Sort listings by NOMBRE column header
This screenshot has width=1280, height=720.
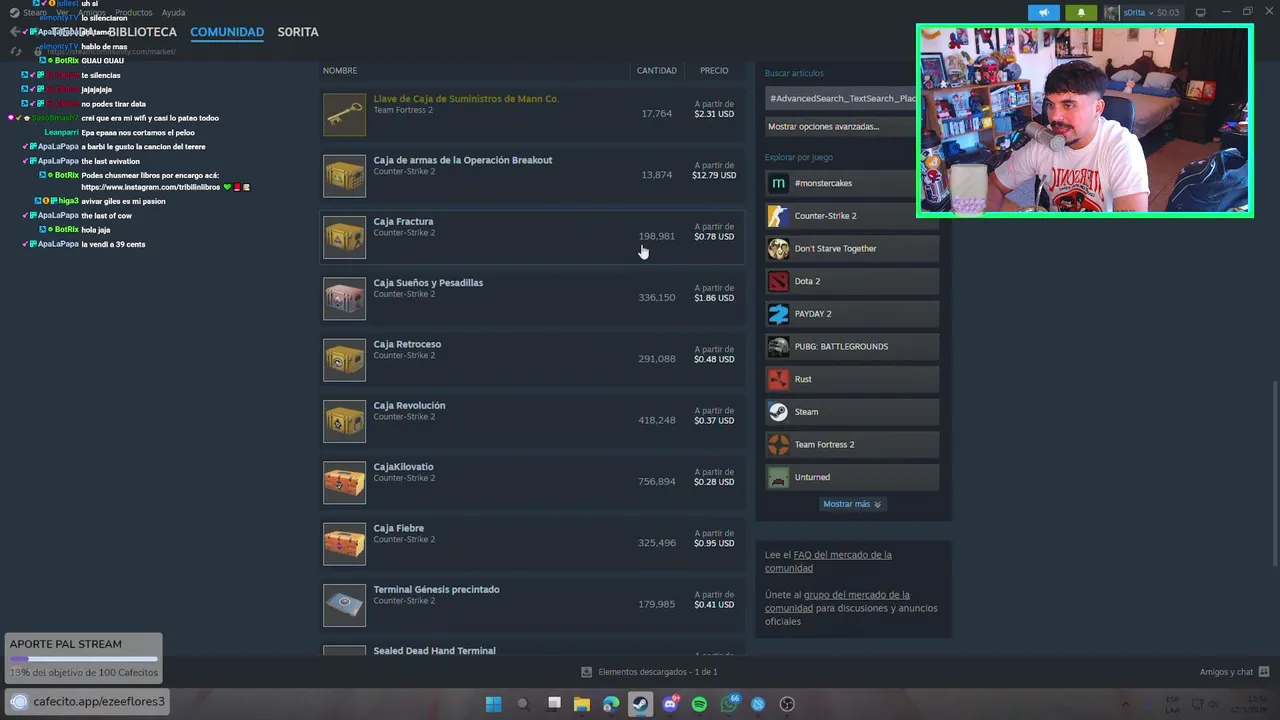coord(340,71)
